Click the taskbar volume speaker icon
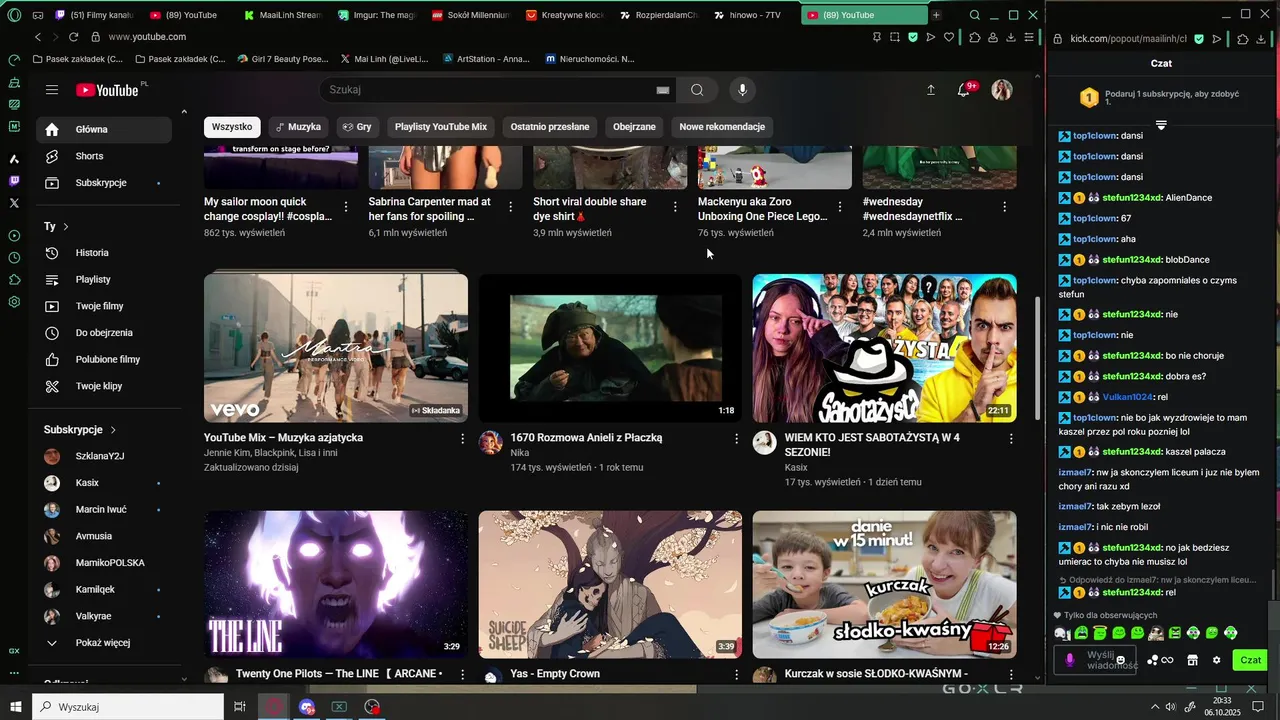The height and width of the screenshot is (720, 1280). click(x=1172, y=707)
